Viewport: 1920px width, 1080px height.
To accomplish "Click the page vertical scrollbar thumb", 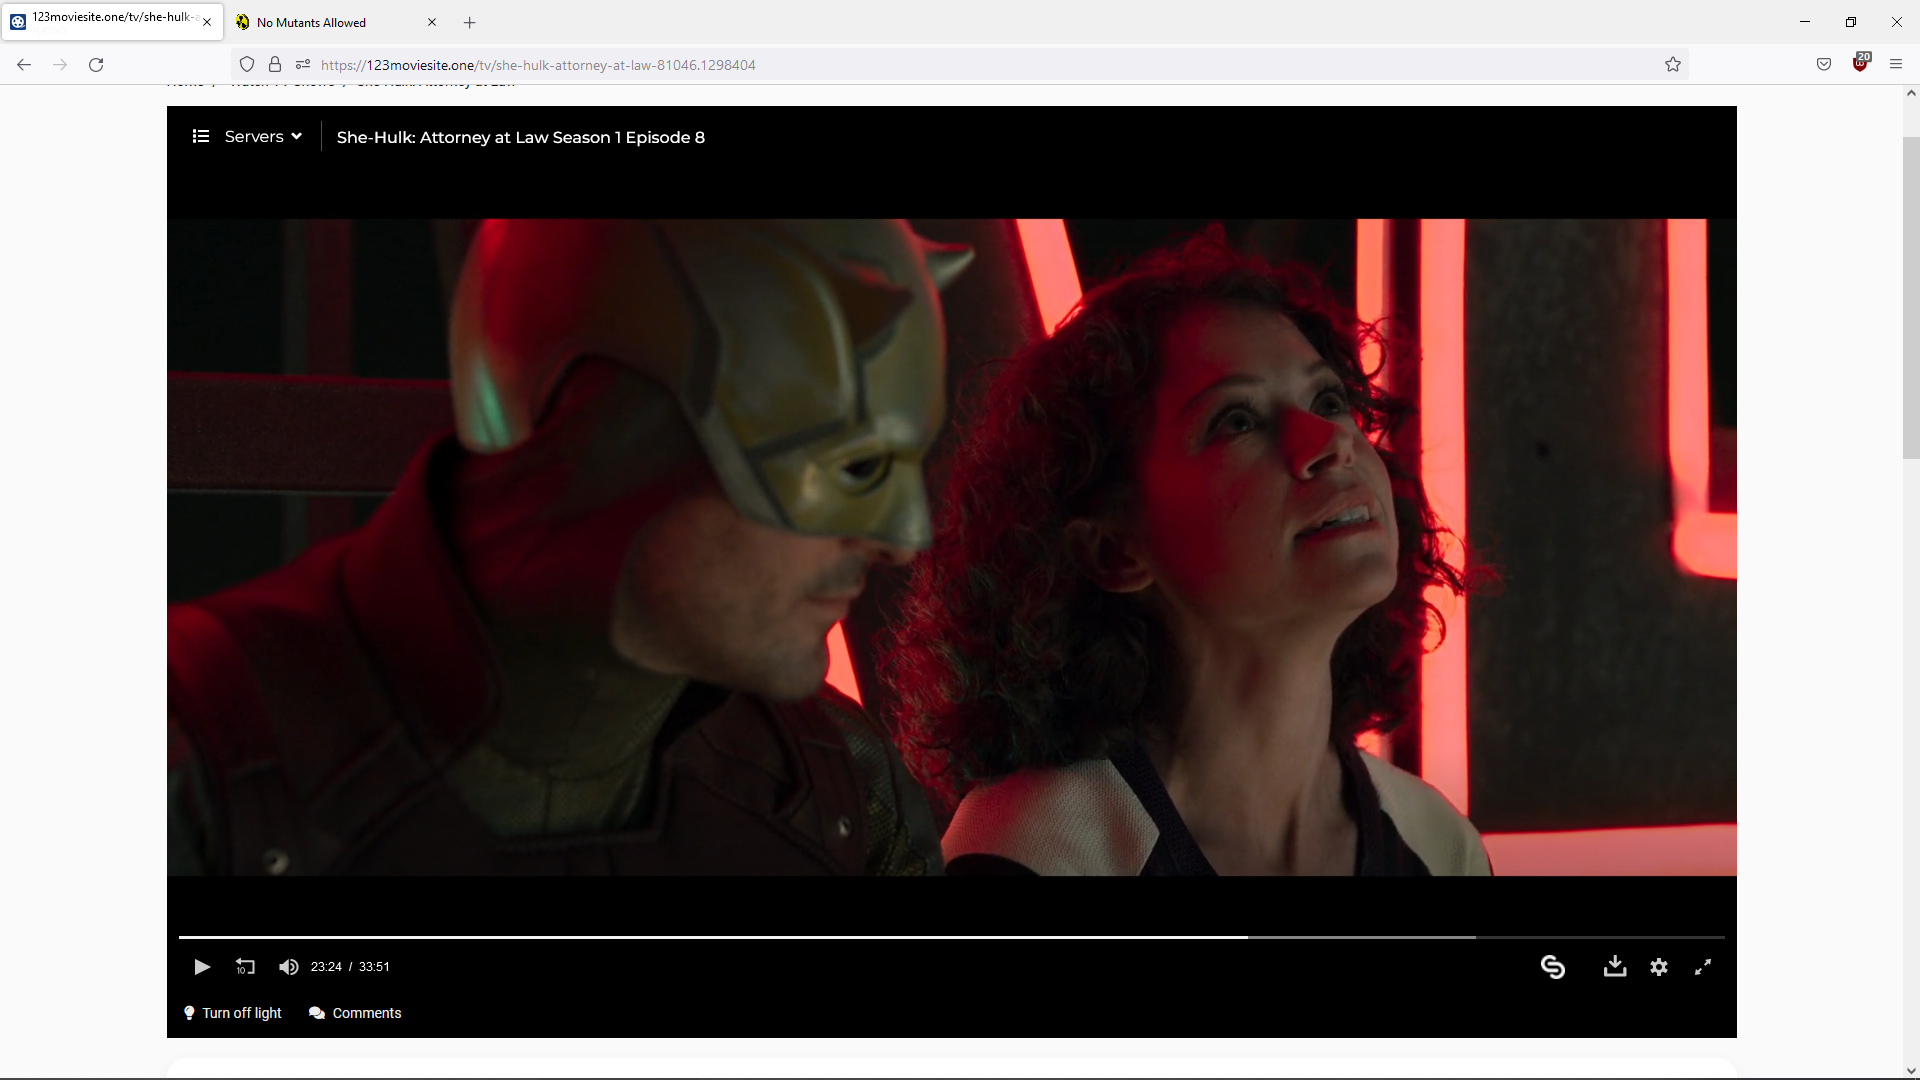I will pos(1911,298).
